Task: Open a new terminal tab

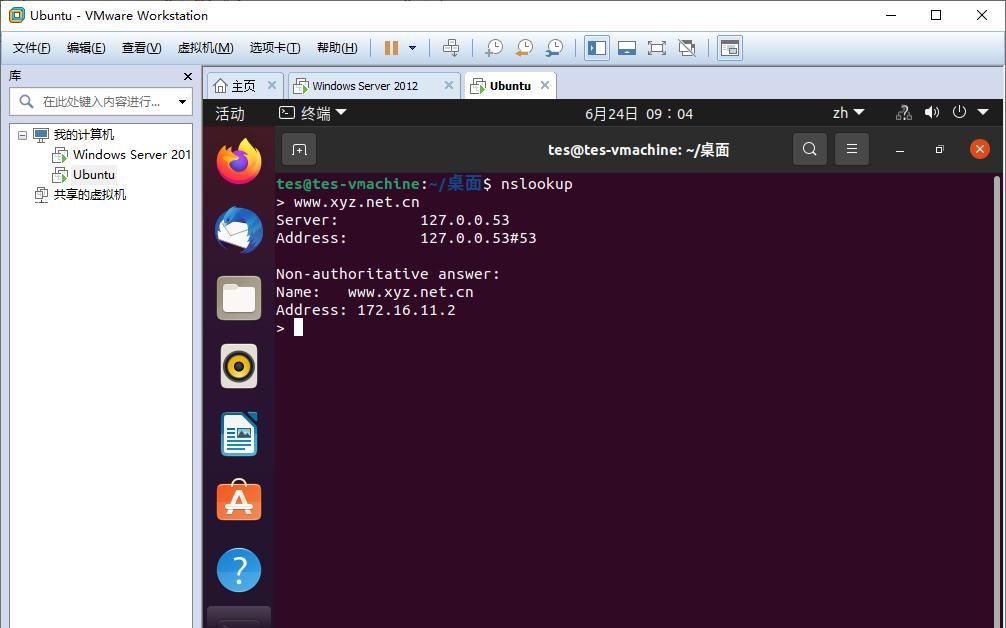Action: [299, 149]
